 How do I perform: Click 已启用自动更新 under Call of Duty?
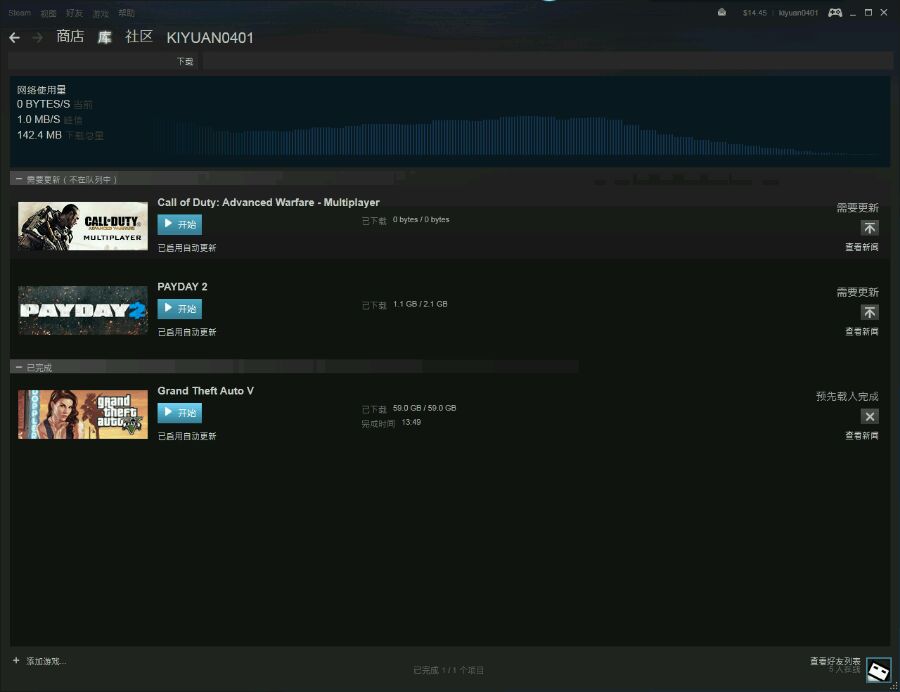(187, 248)
